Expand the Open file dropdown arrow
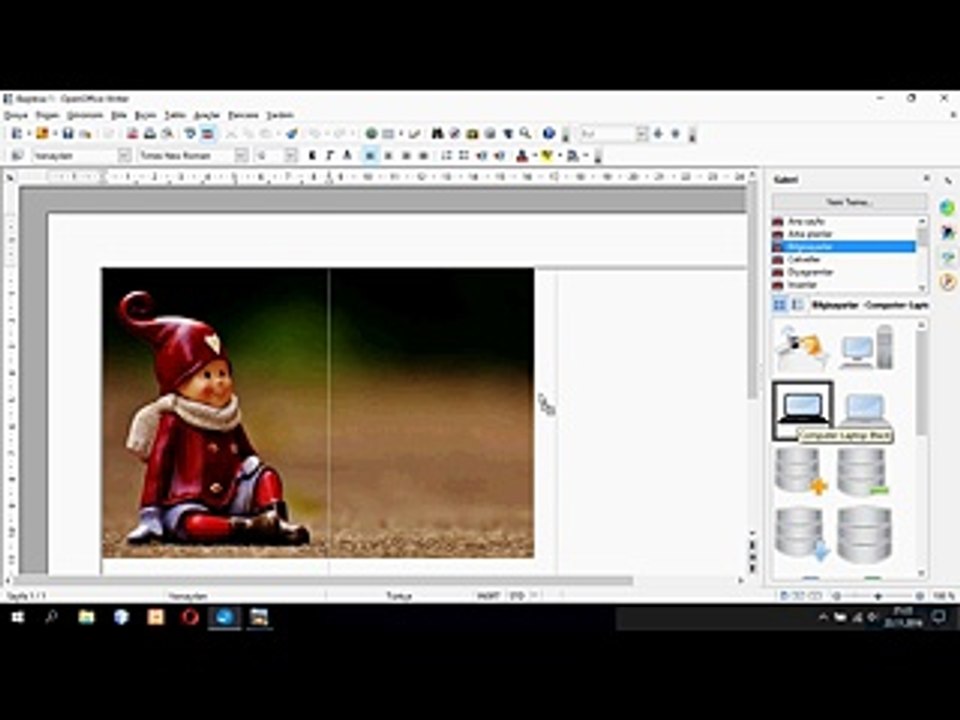This screenshot has width=960, height=720. pos(54,133)
